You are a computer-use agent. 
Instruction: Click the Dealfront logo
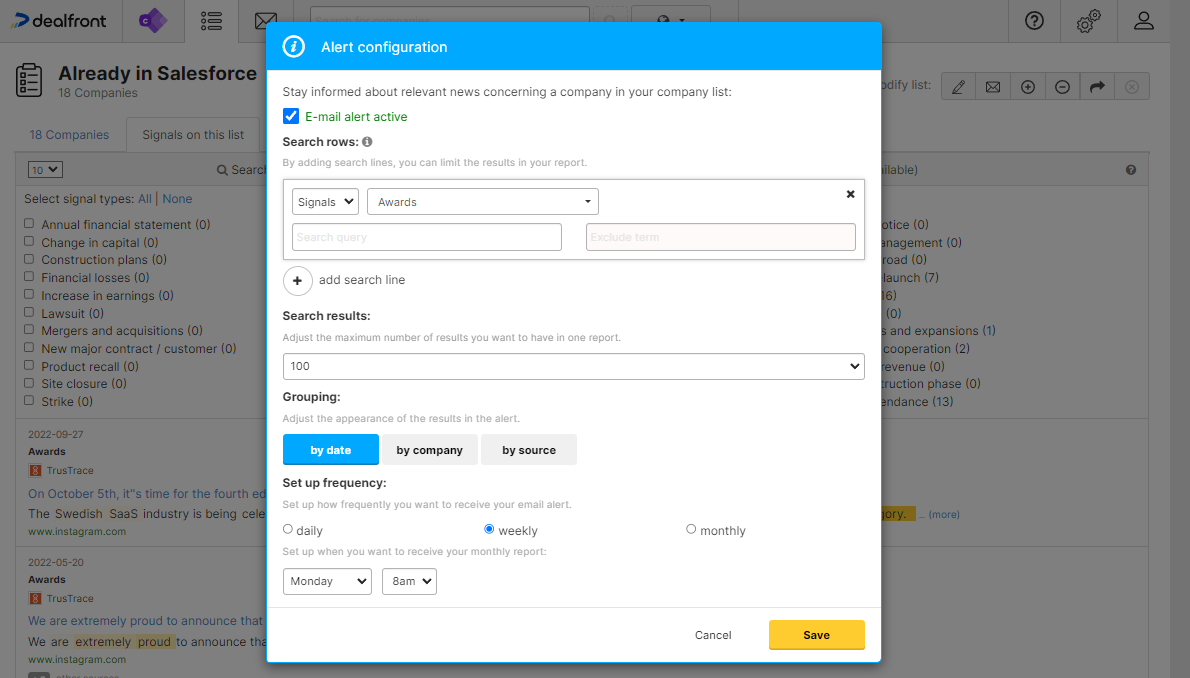(x=58, y=21)
